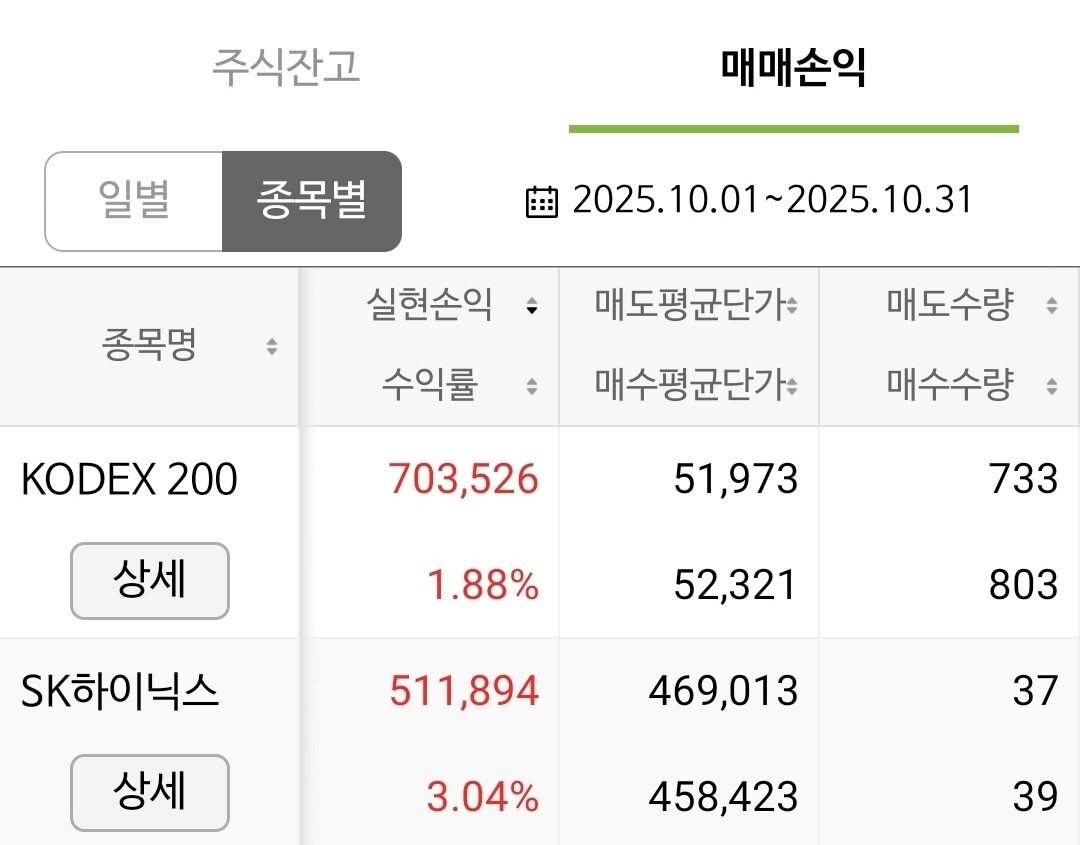Switch to 일별 view toggle

(134, 201)
